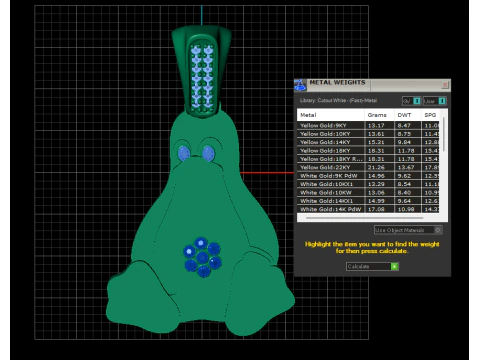
Task: Click the Metal Weights flask icon
Action: [x=300, y=85]
